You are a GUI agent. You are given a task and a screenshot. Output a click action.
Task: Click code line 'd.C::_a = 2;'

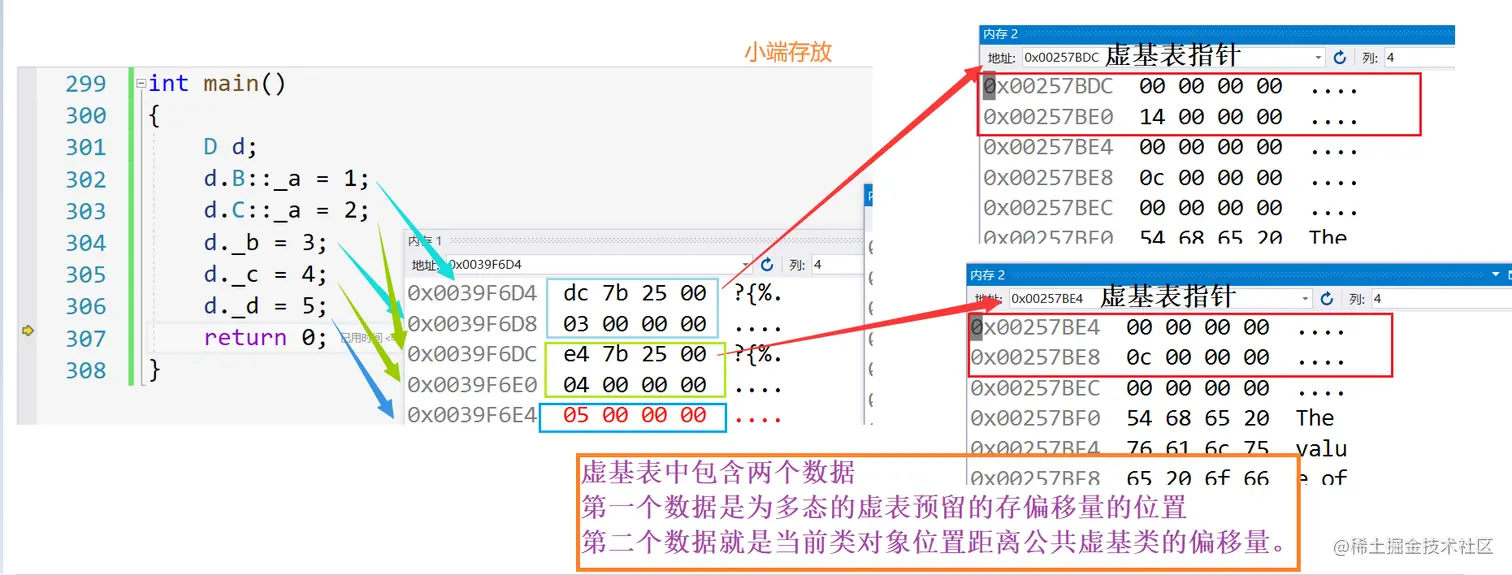287,211
